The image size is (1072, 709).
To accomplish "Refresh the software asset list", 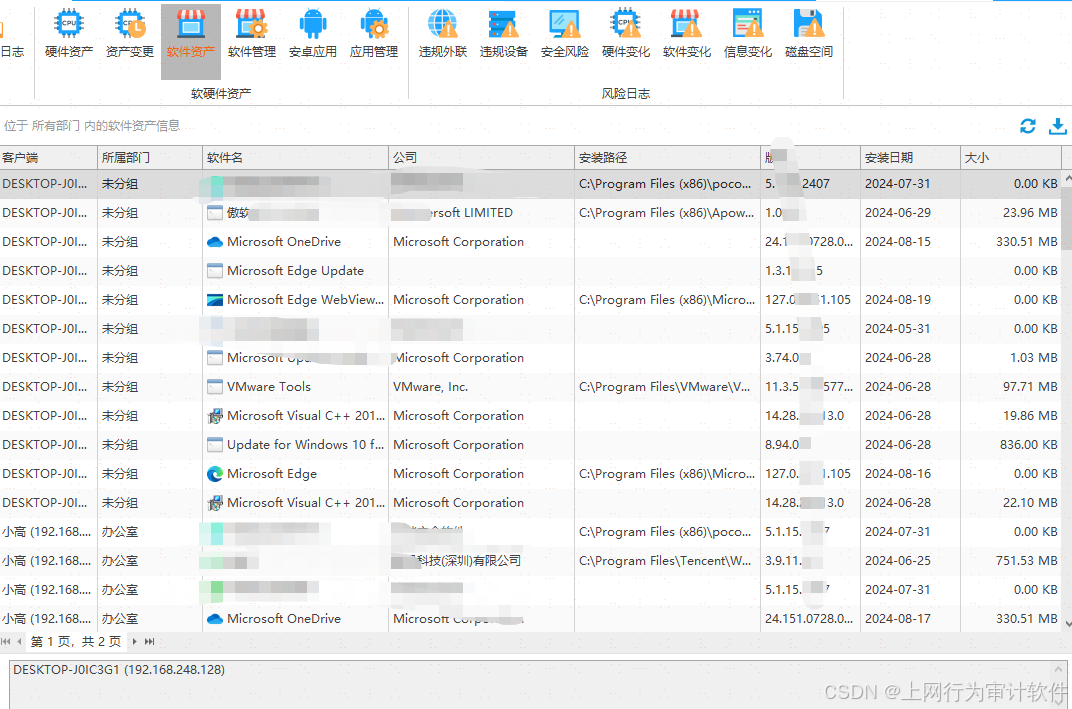I will click(x=1028, y=126).
